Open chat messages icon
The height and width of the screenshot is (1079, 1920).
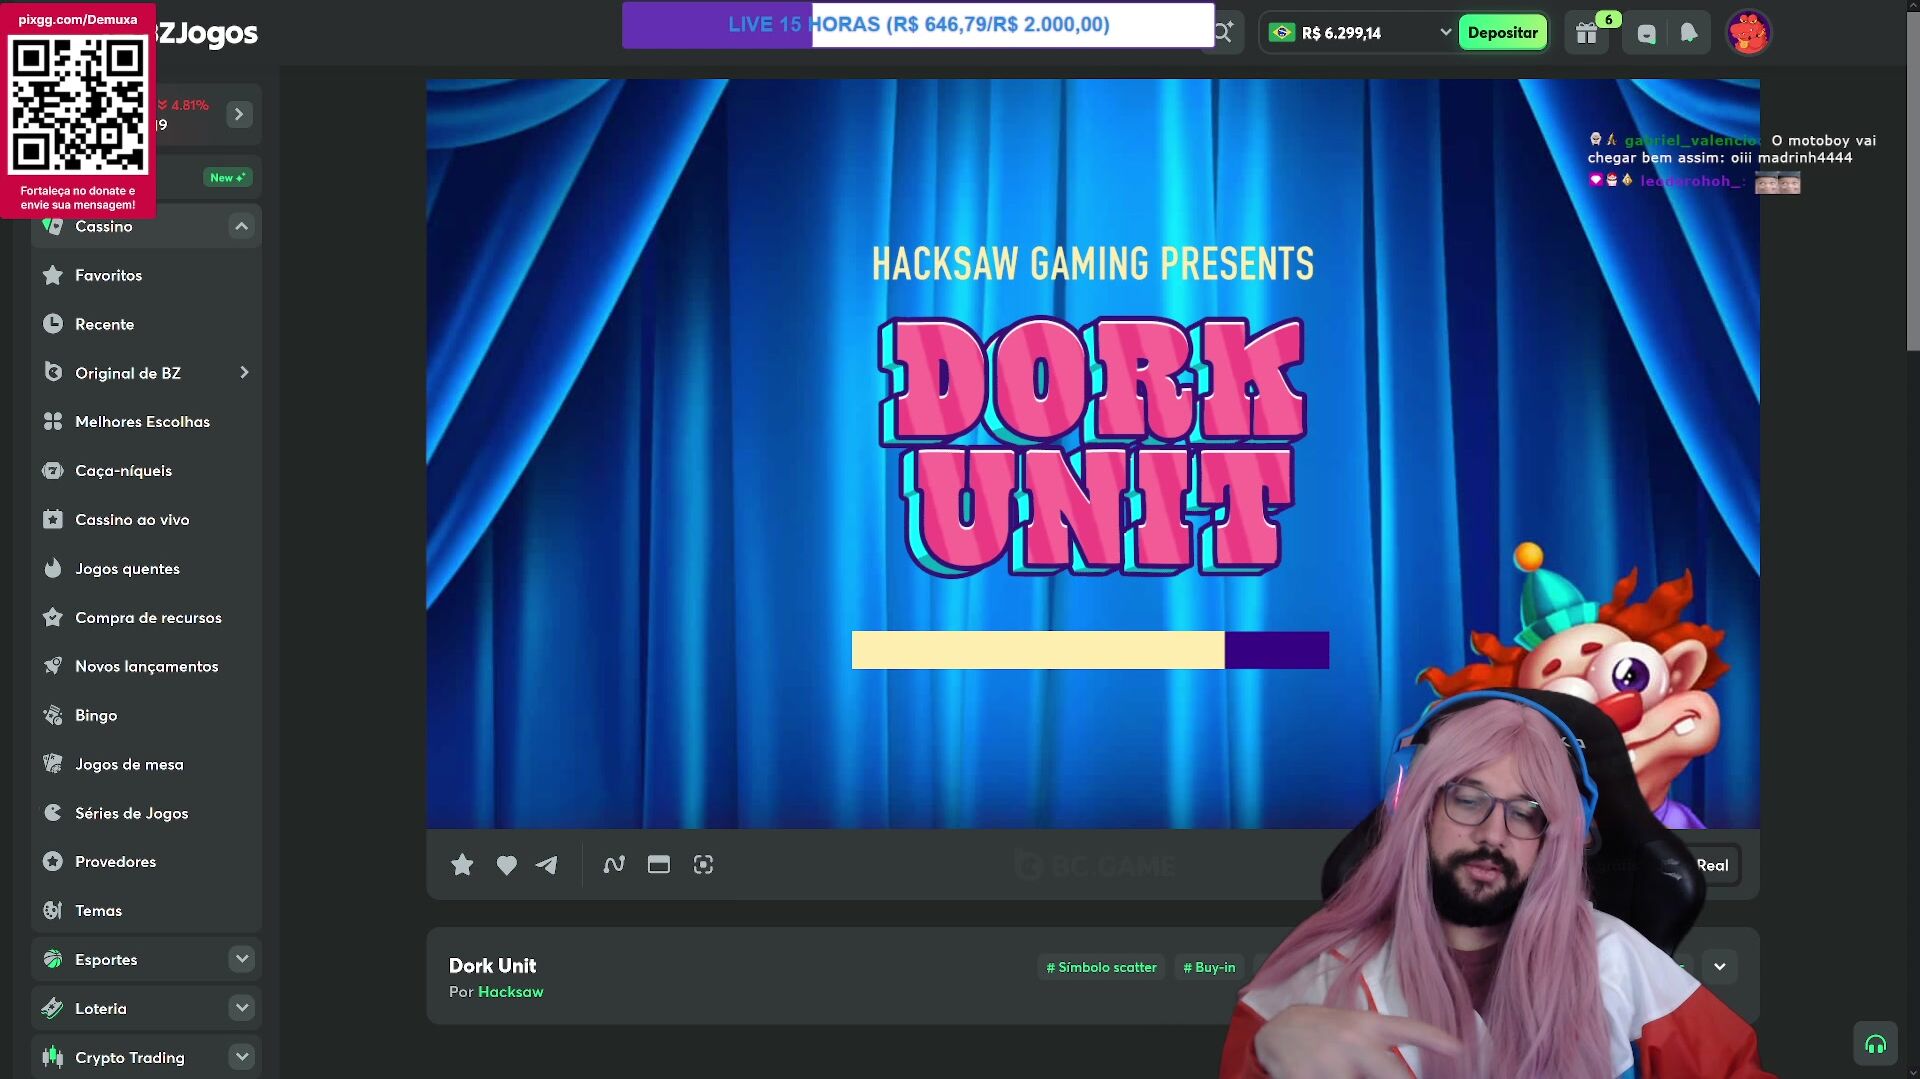coord(1647,34)
